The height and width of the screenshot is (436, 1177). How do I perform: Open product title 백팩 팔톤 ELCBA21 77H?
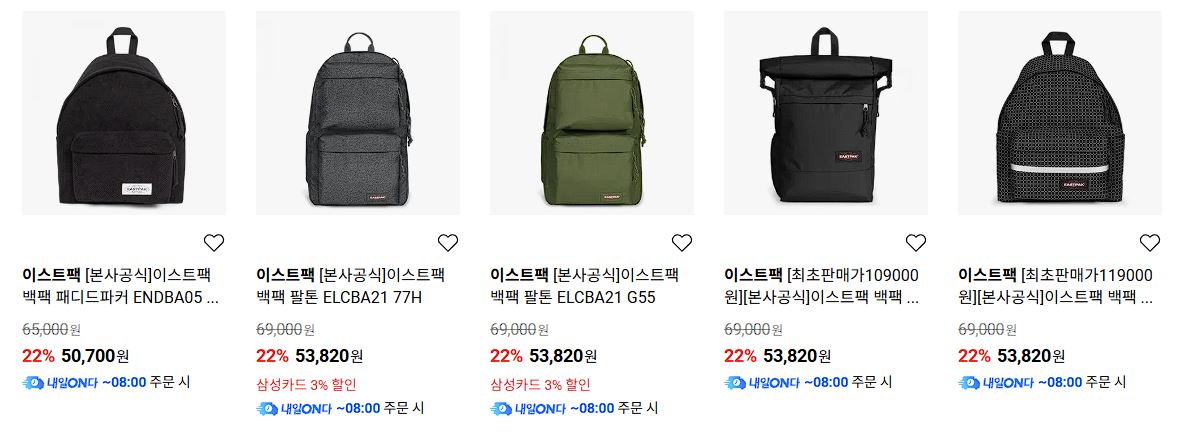click(351, 286)
